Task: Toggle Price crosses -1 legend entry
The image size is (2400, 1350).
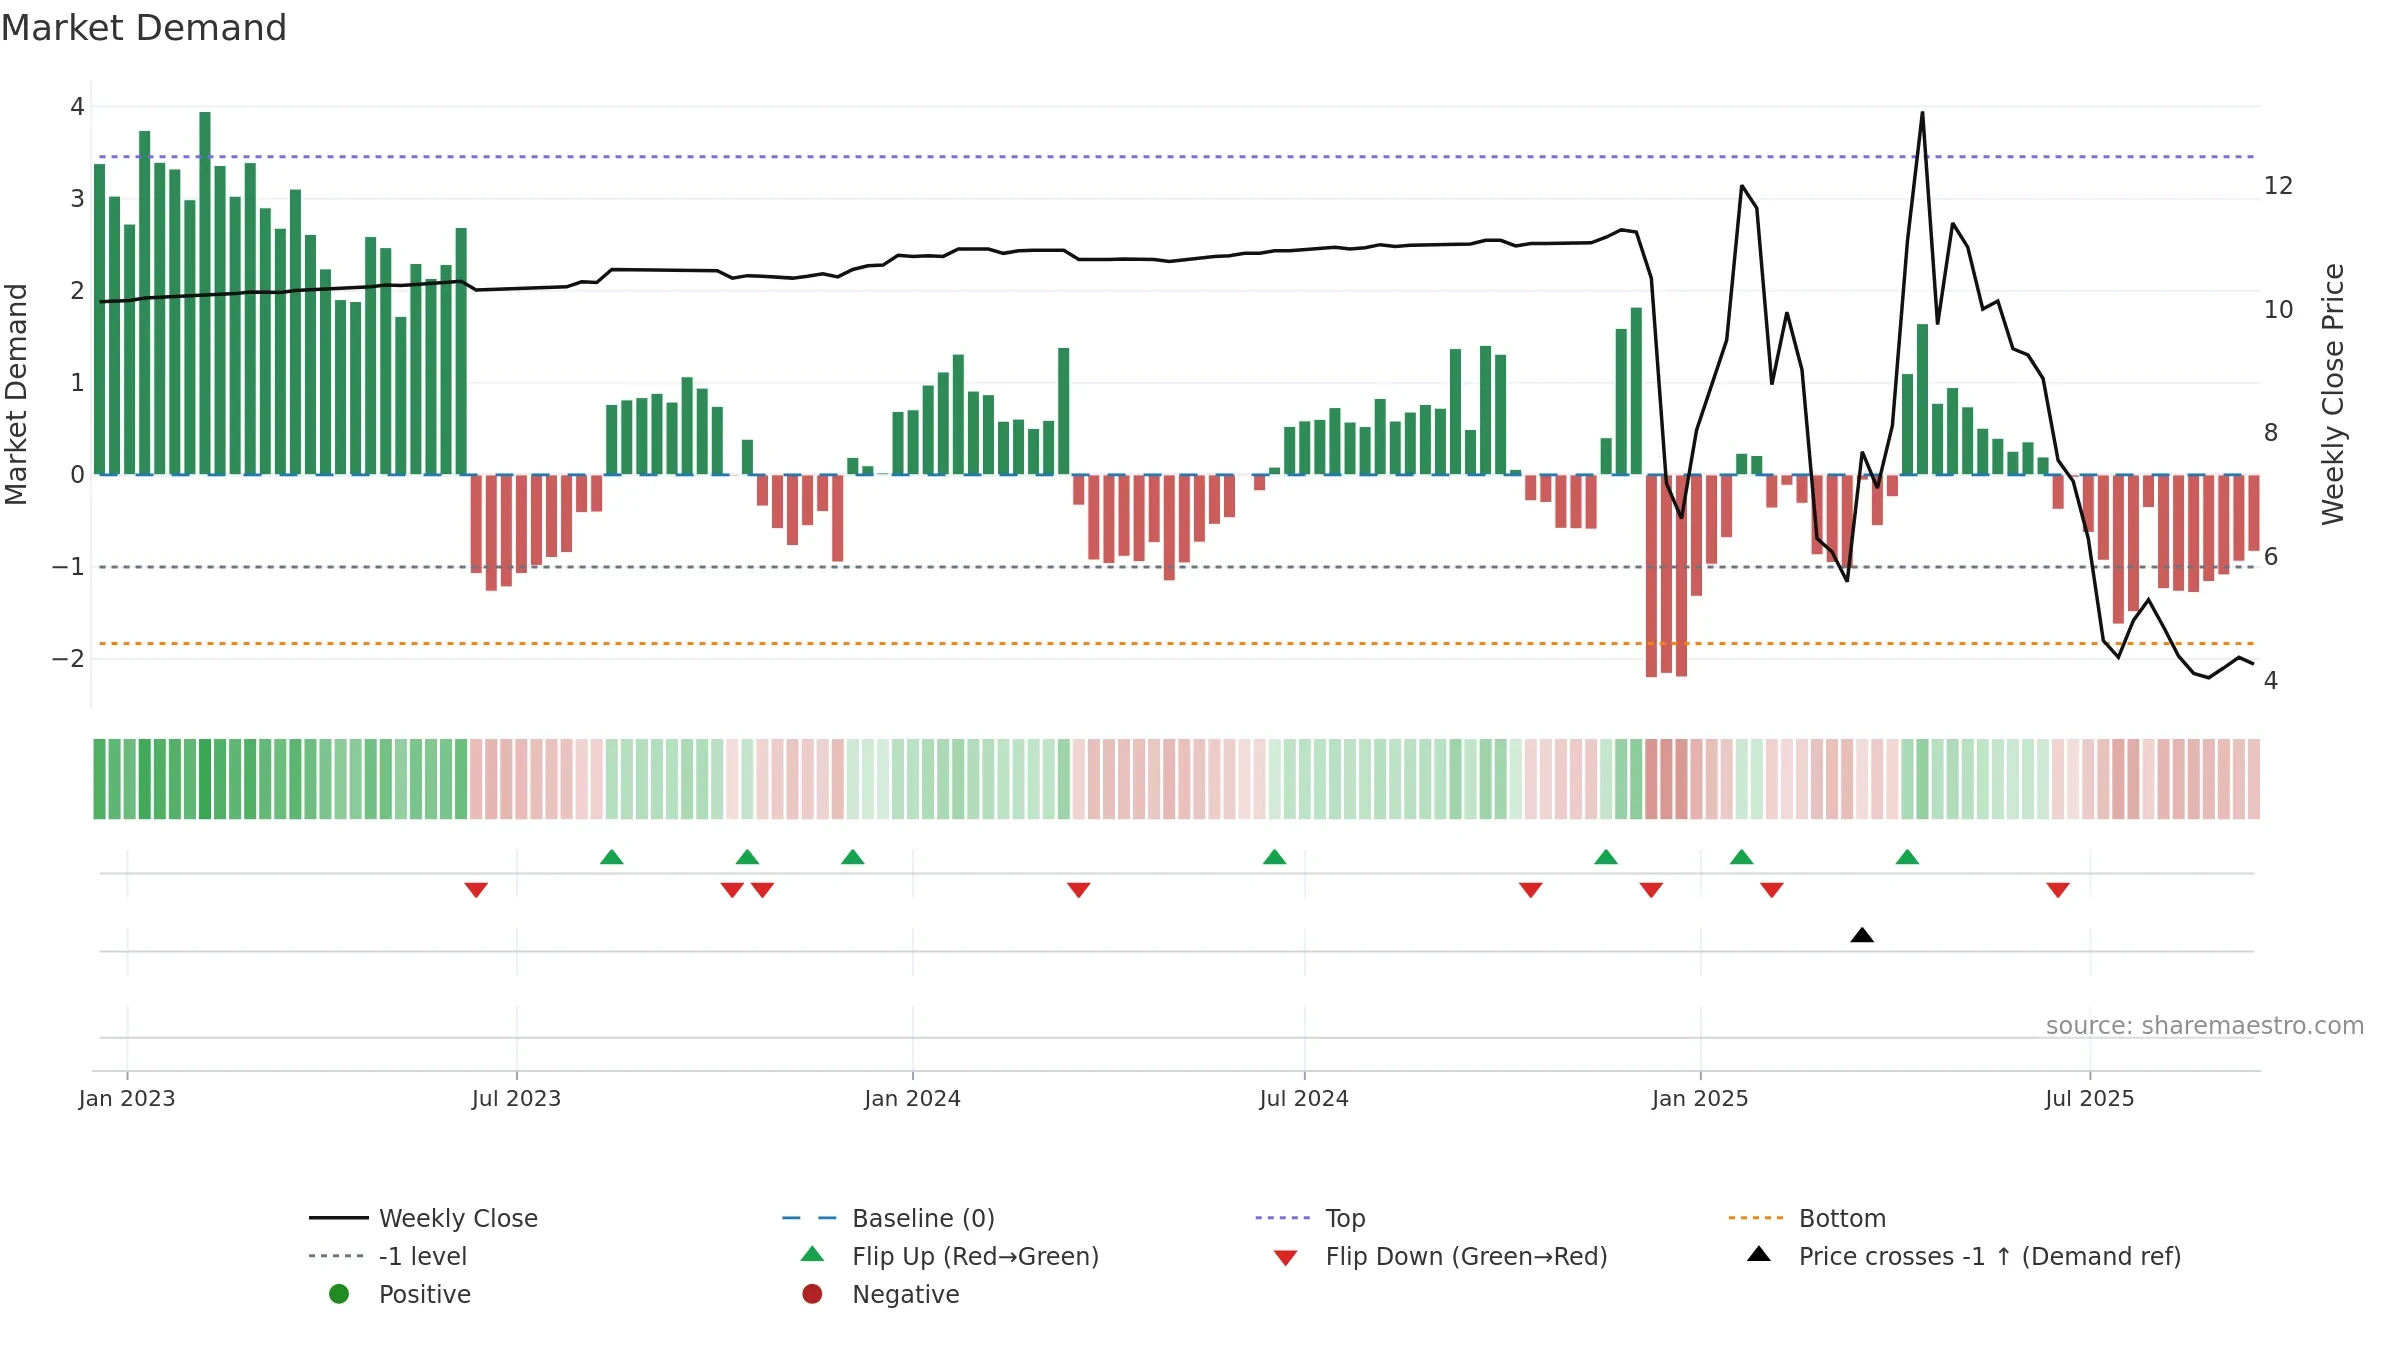Action: [1964, 1256]
